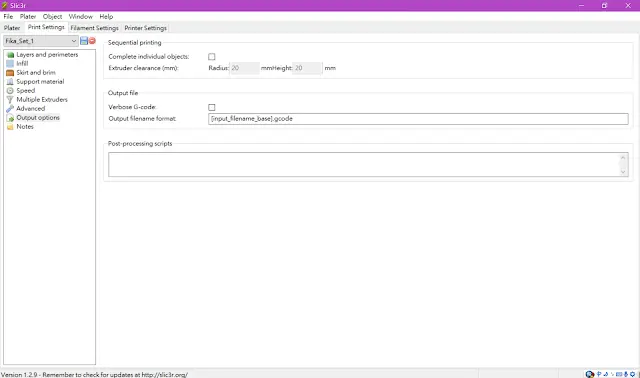Click the "Output file" section heading
The image size is (640, 378).
tap(123, 93)
